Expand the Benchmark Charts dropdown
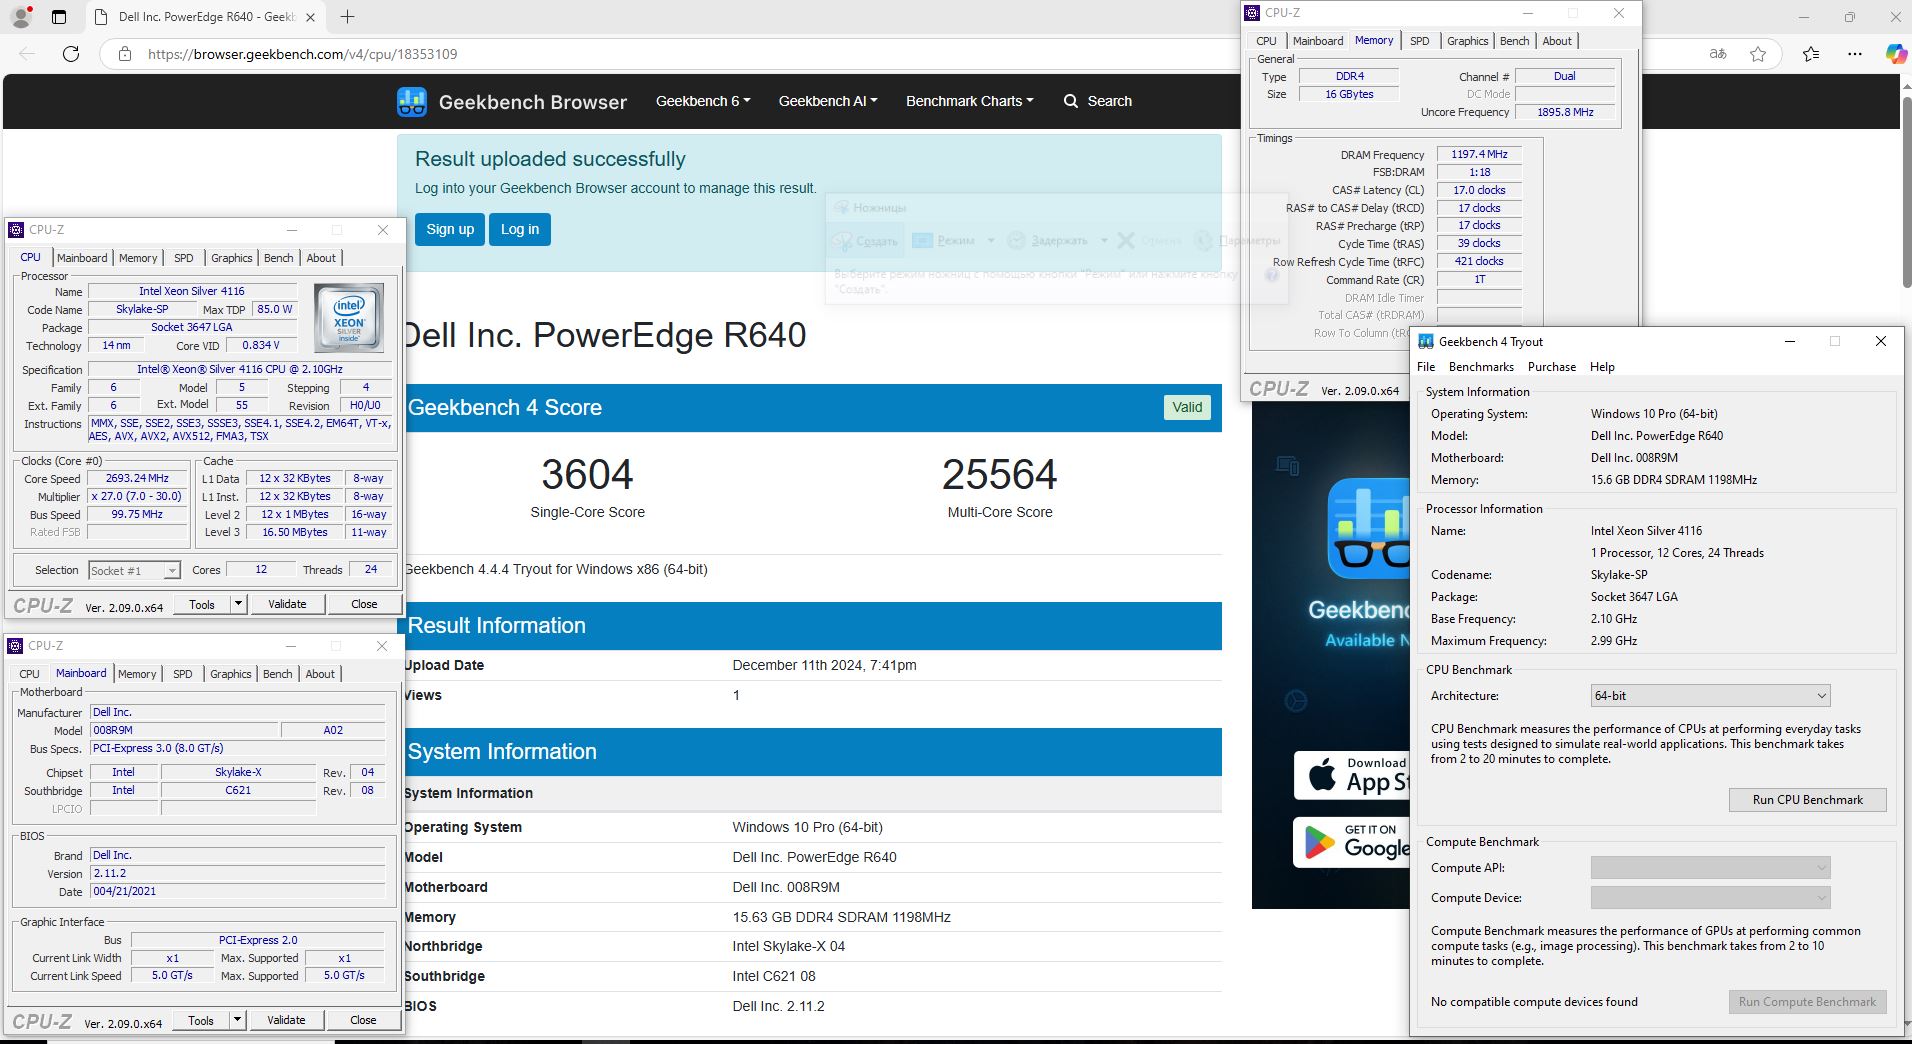Viewport: 1912px width, 1044px height. [x=970, y=101]
